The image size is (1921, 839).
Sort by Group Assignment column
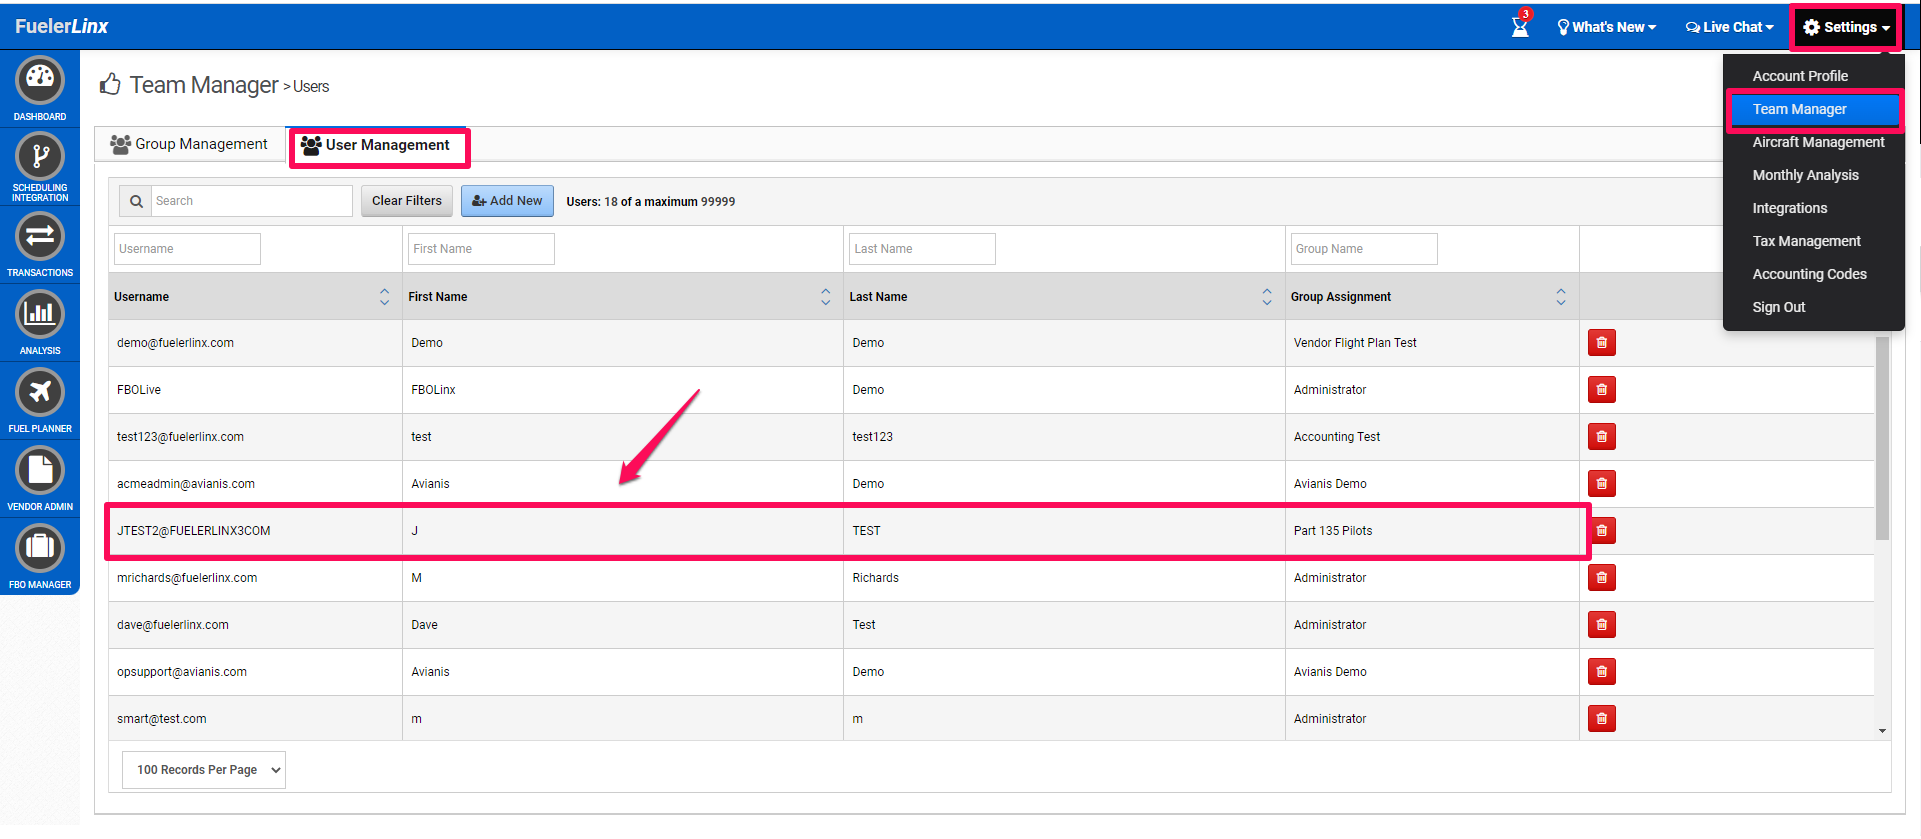click(x=1560, y=297)
